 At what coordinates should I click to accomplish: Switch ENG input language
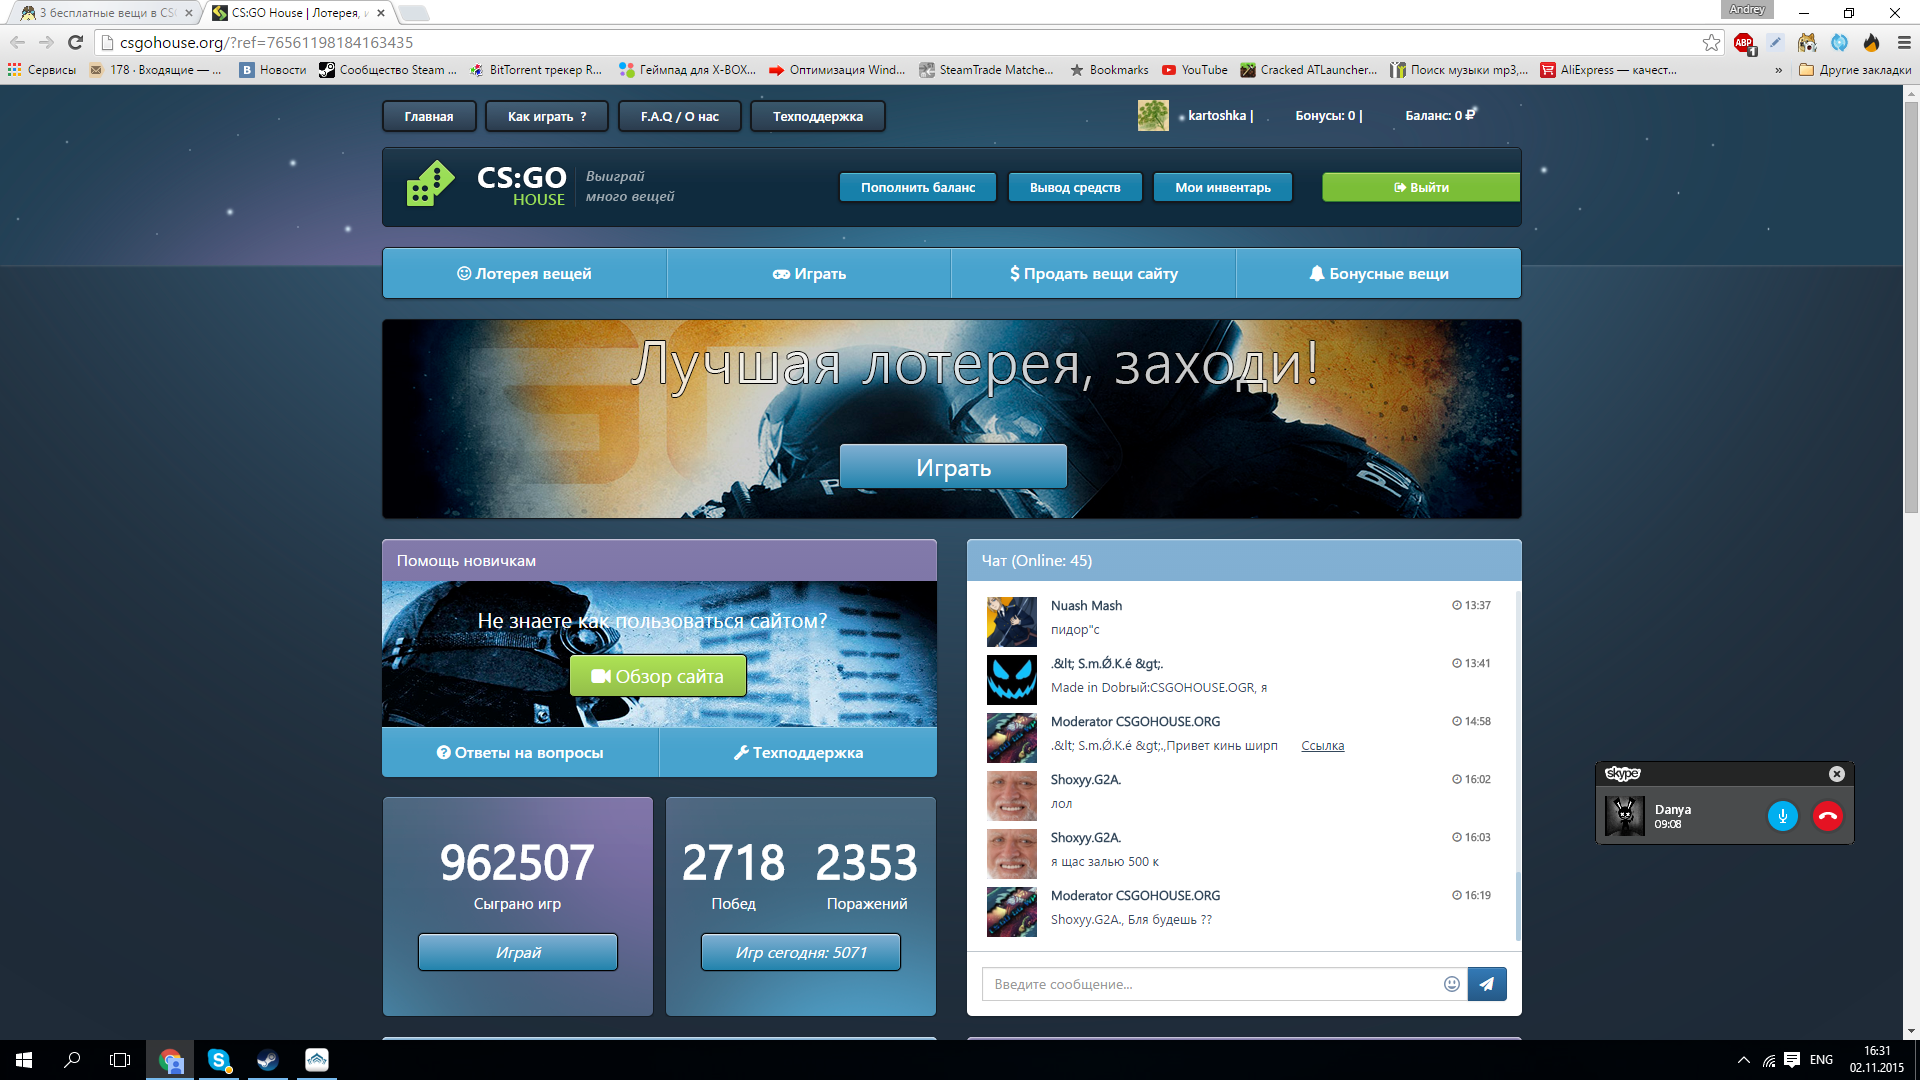1821,1060
